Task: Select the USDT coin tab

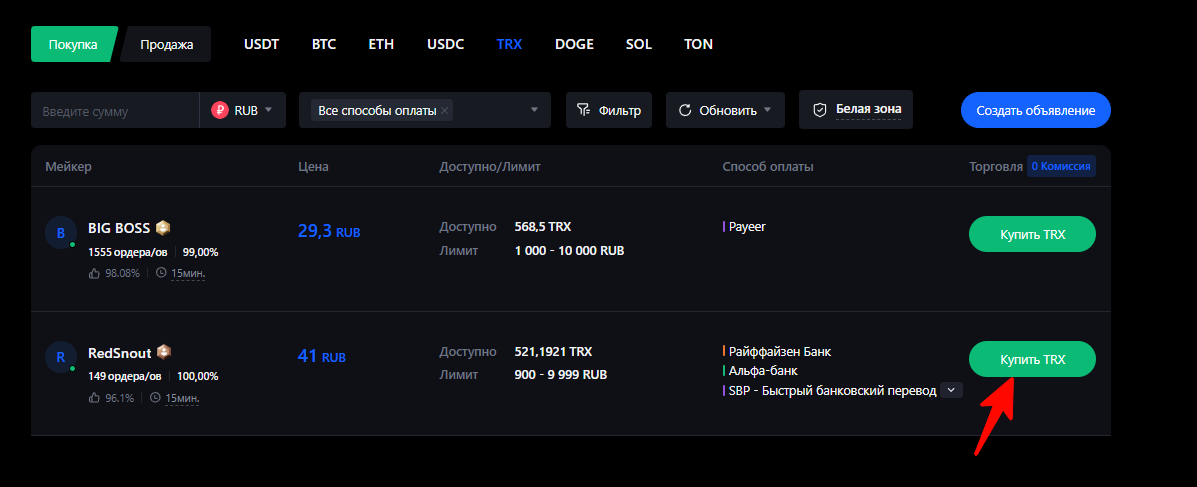Action: [x=261, y=44]
